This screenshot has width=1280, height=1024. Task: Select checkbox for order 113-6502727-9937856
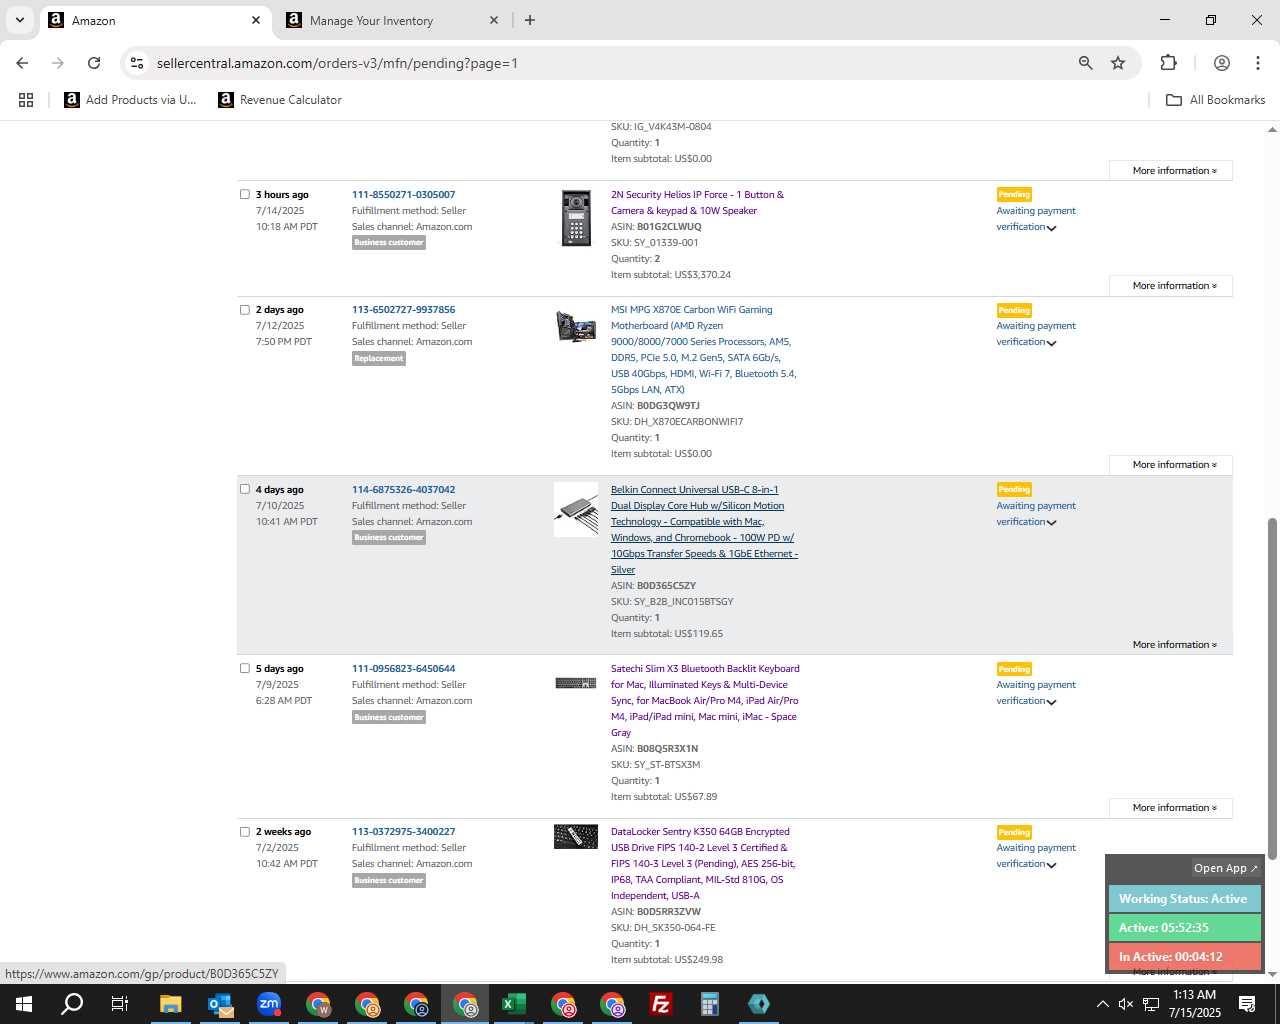point(245,309)
